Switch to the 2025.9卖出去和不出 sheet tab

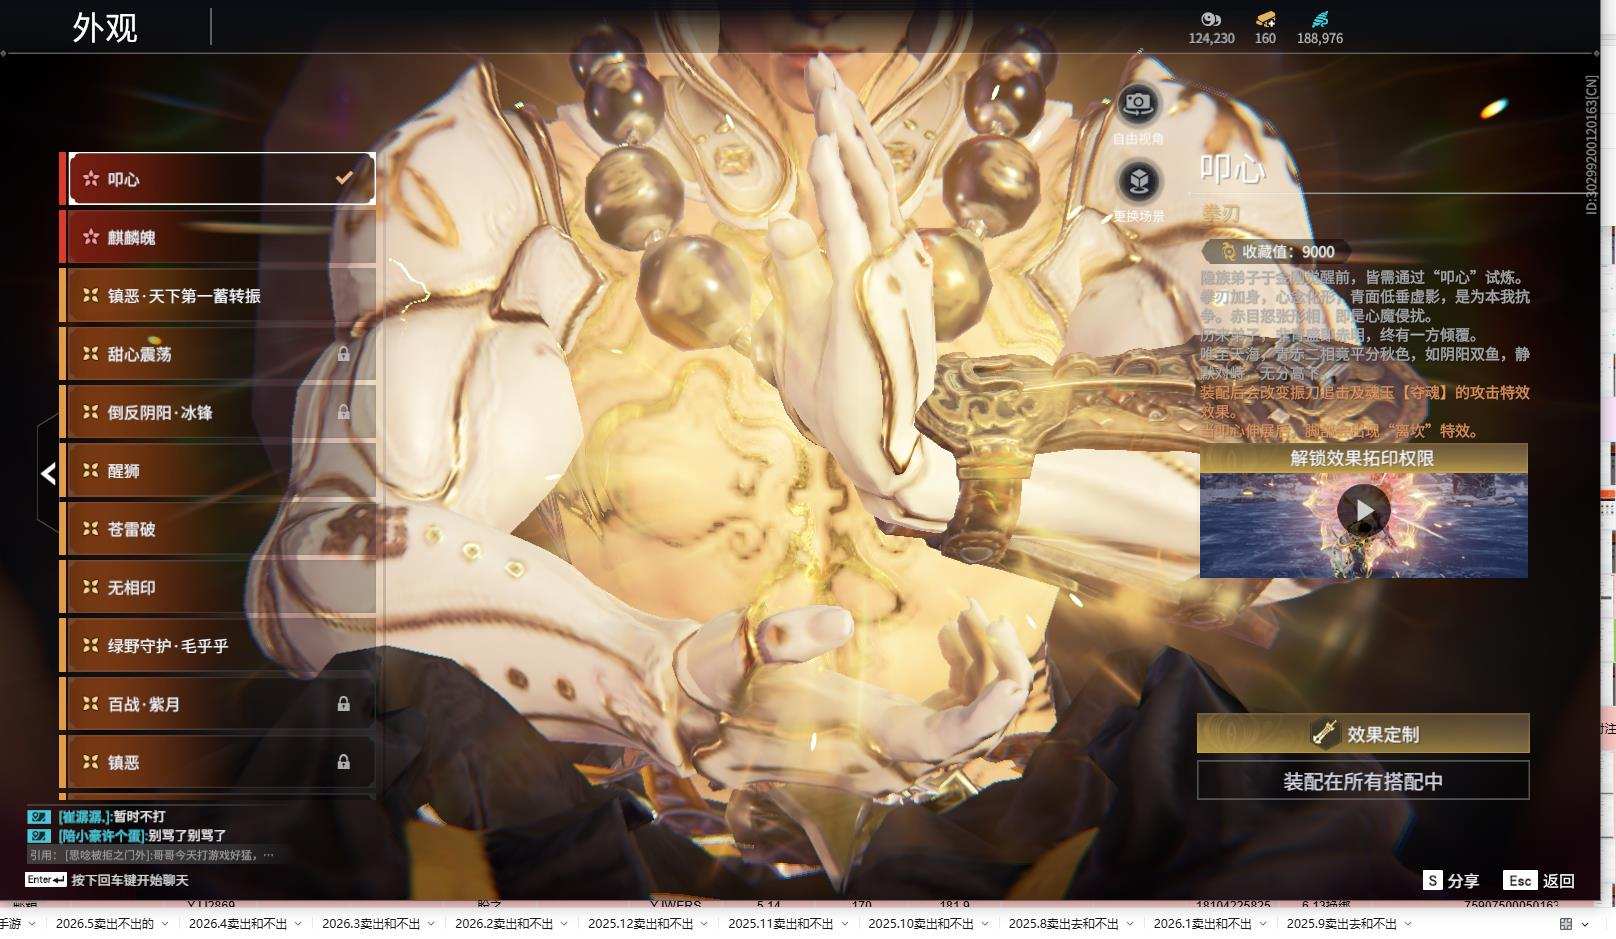(1342, 924)
